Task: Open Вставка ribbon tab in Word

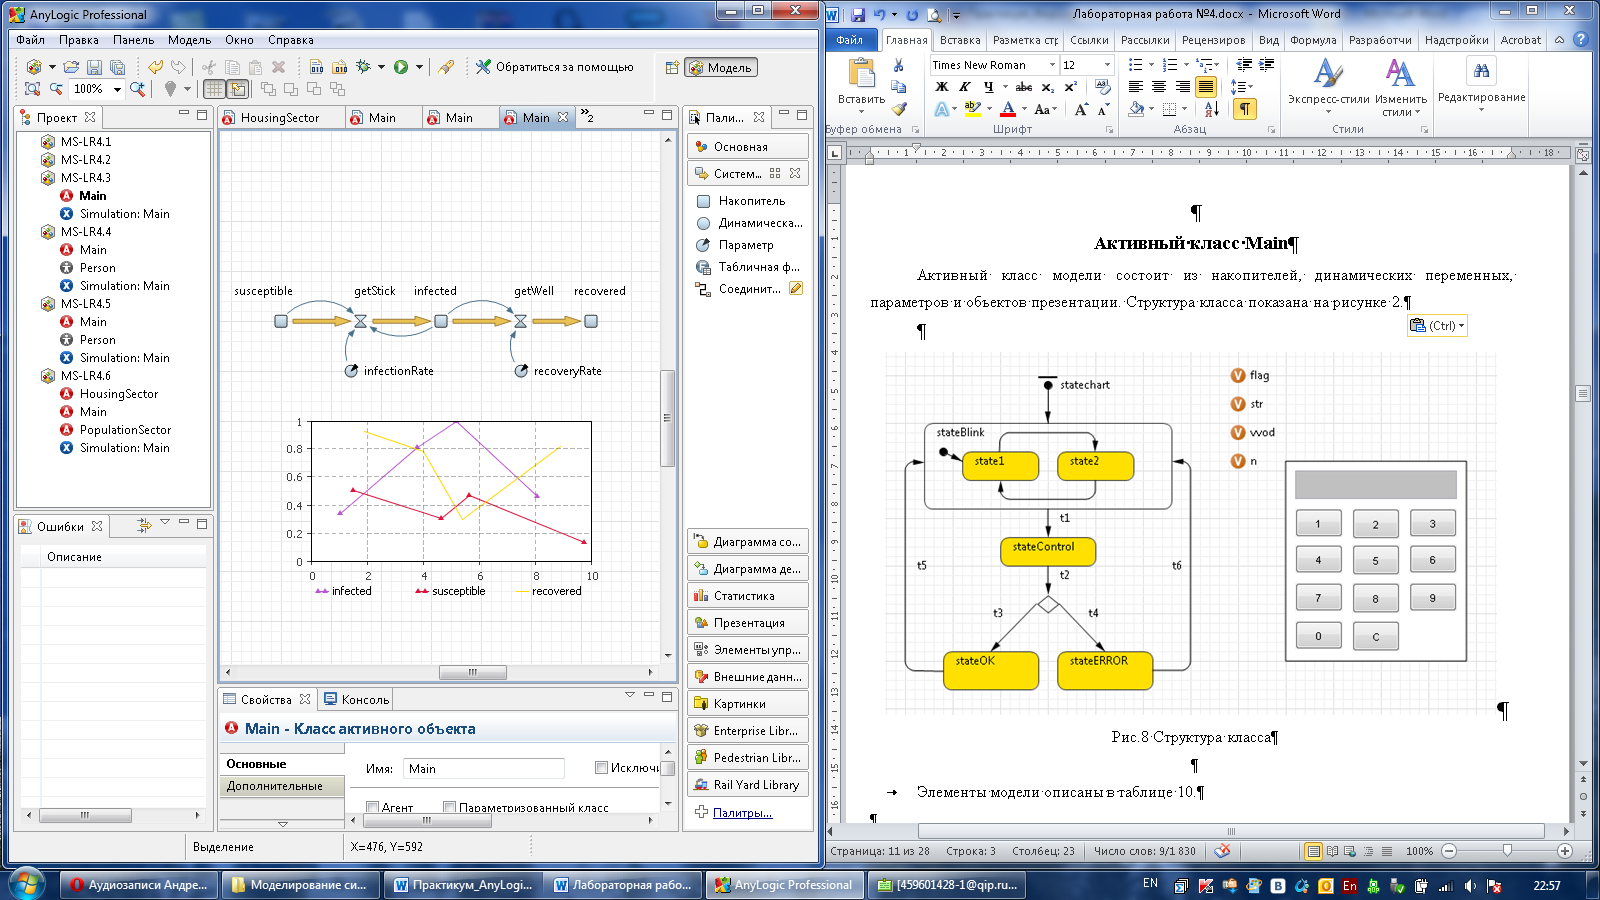Action: point(959,40)
